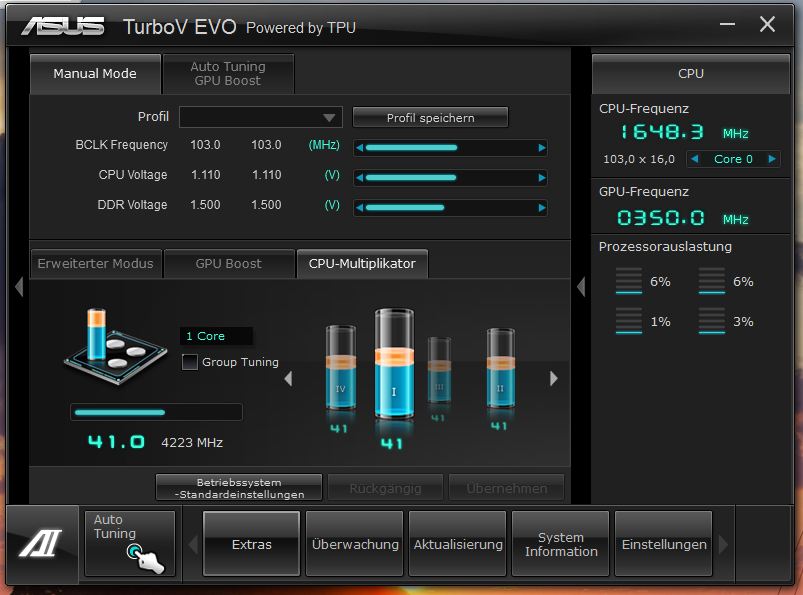The image size is (803, 595).
Task: Collapse the CPU monitor side panel arrow
Action: [581, 287]
